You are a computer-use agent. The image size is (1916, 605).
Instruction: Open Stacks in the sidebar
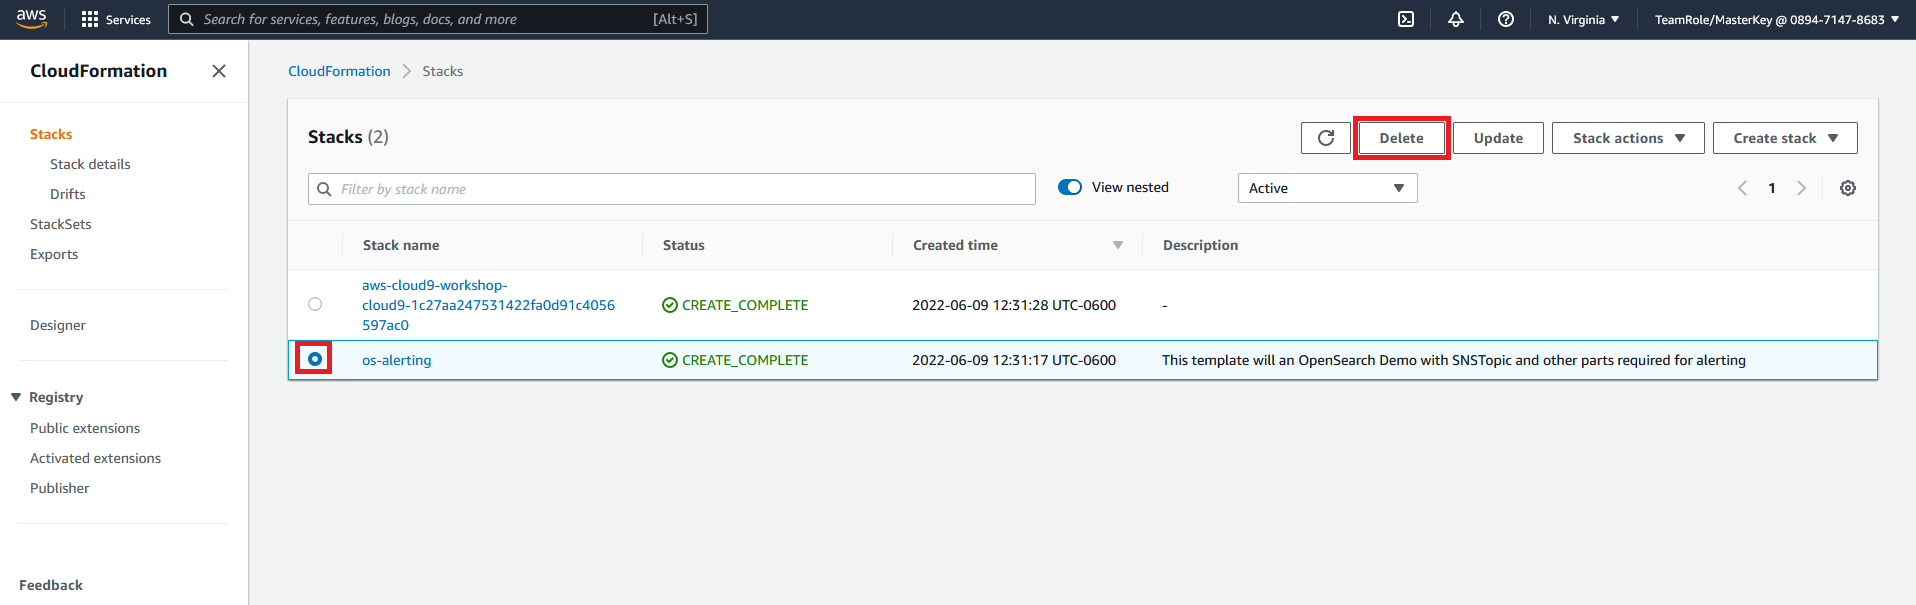(x=51, y=134)
